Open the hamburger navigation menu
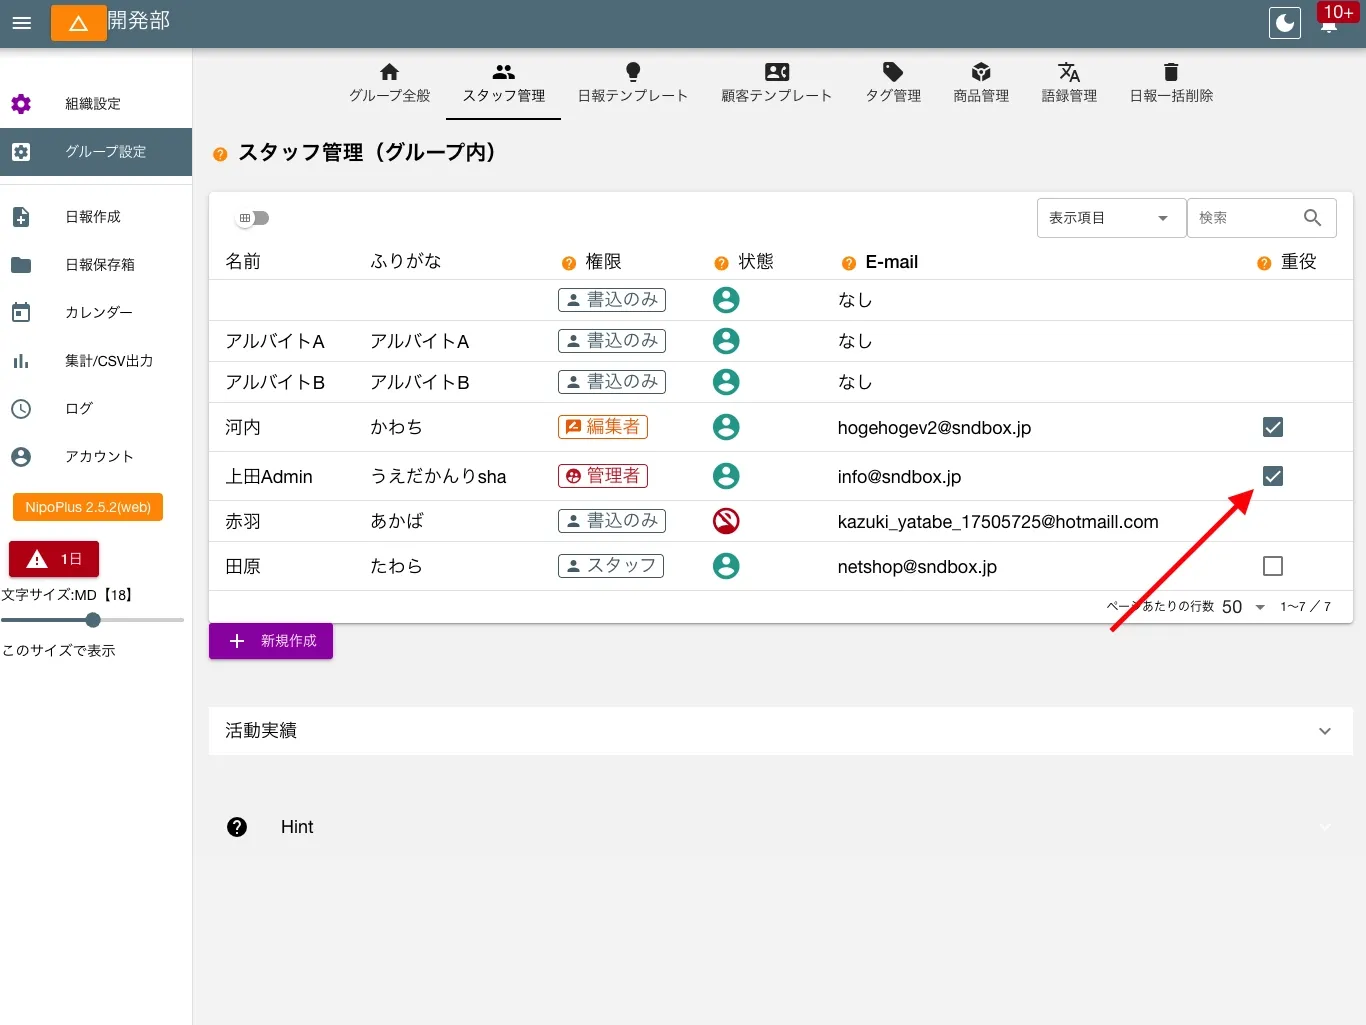This screenshot has height=1025, width=1366. 22,23
